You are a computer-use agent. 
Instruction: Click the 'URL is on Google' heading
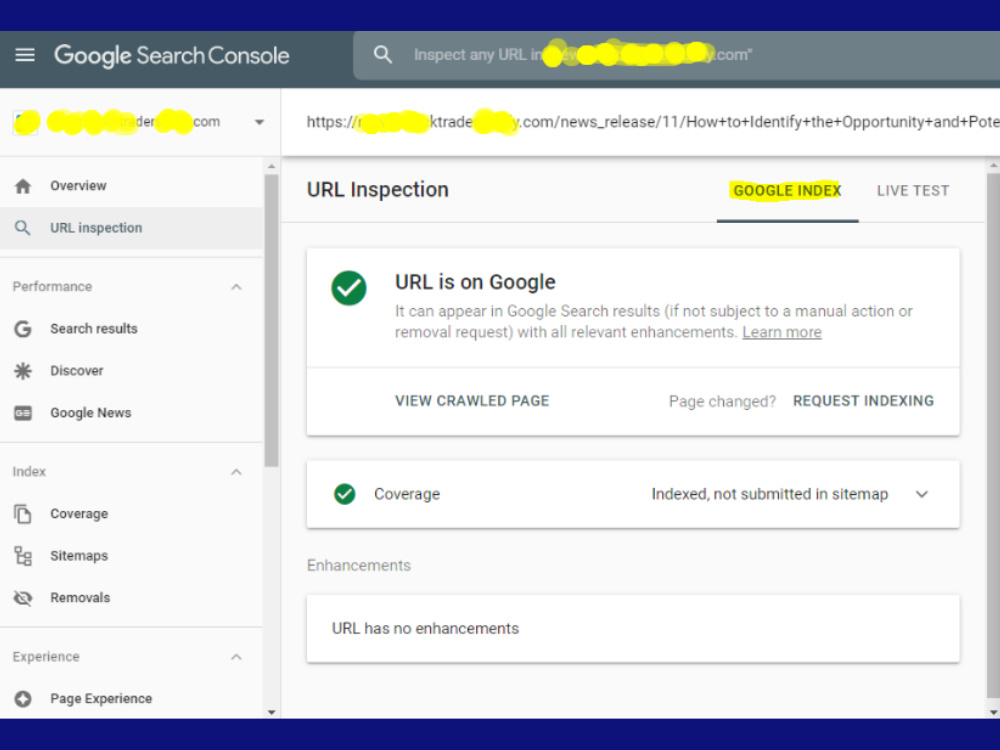point(475,282)
